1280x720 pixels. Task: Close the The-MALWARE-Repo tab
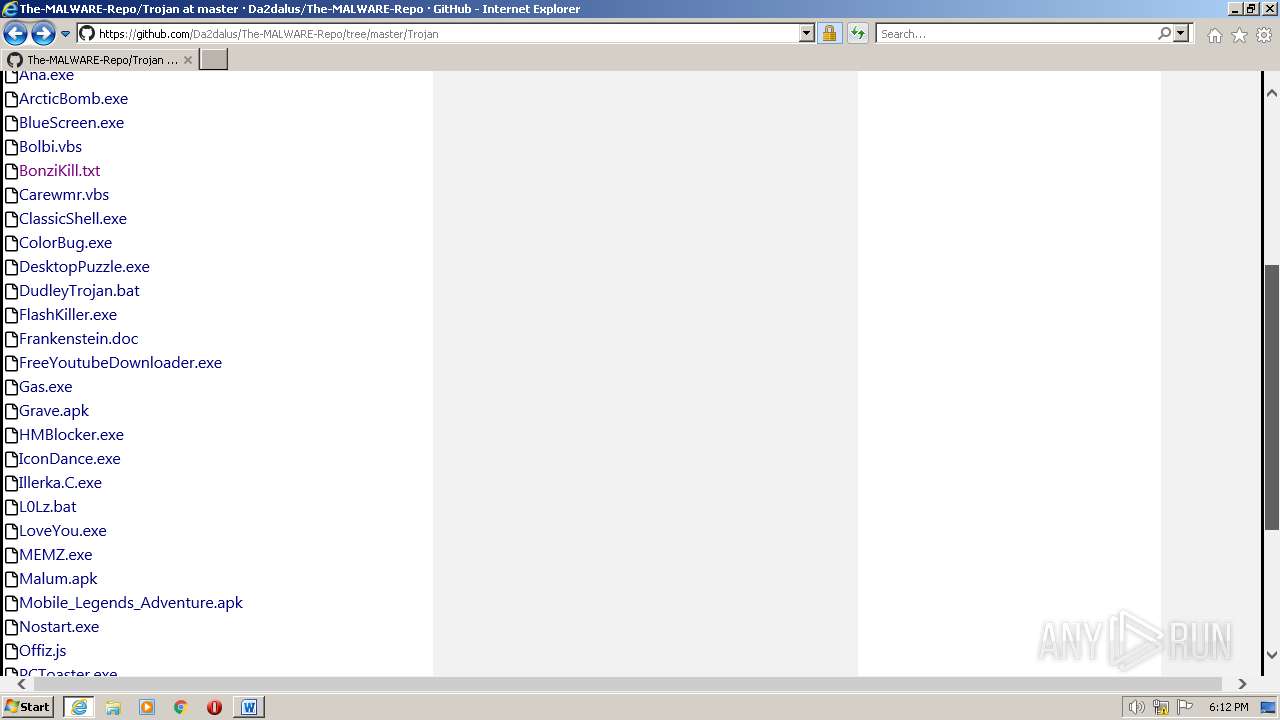click(187, 60)
